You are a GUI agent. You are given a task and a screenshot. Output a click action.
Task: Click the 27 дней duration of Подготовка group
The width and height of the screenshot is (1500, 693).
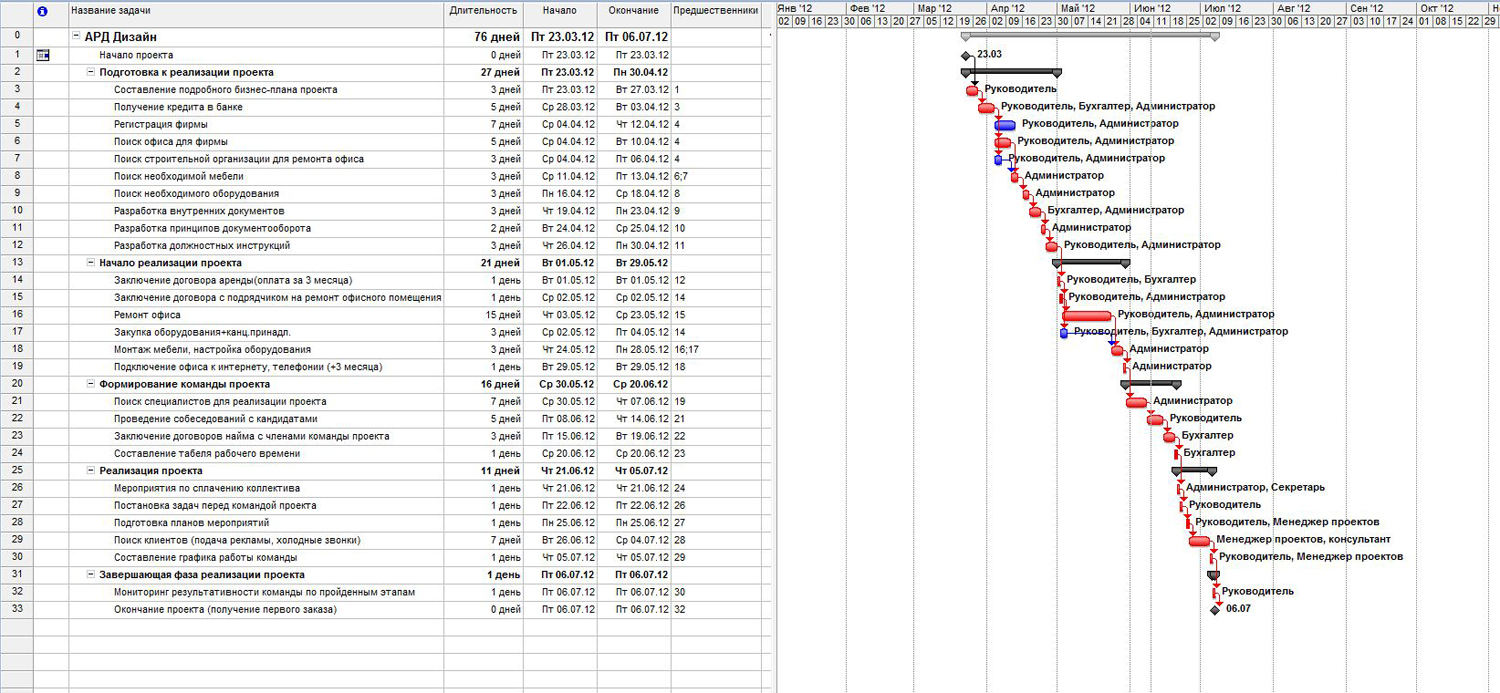click(483, 72)
